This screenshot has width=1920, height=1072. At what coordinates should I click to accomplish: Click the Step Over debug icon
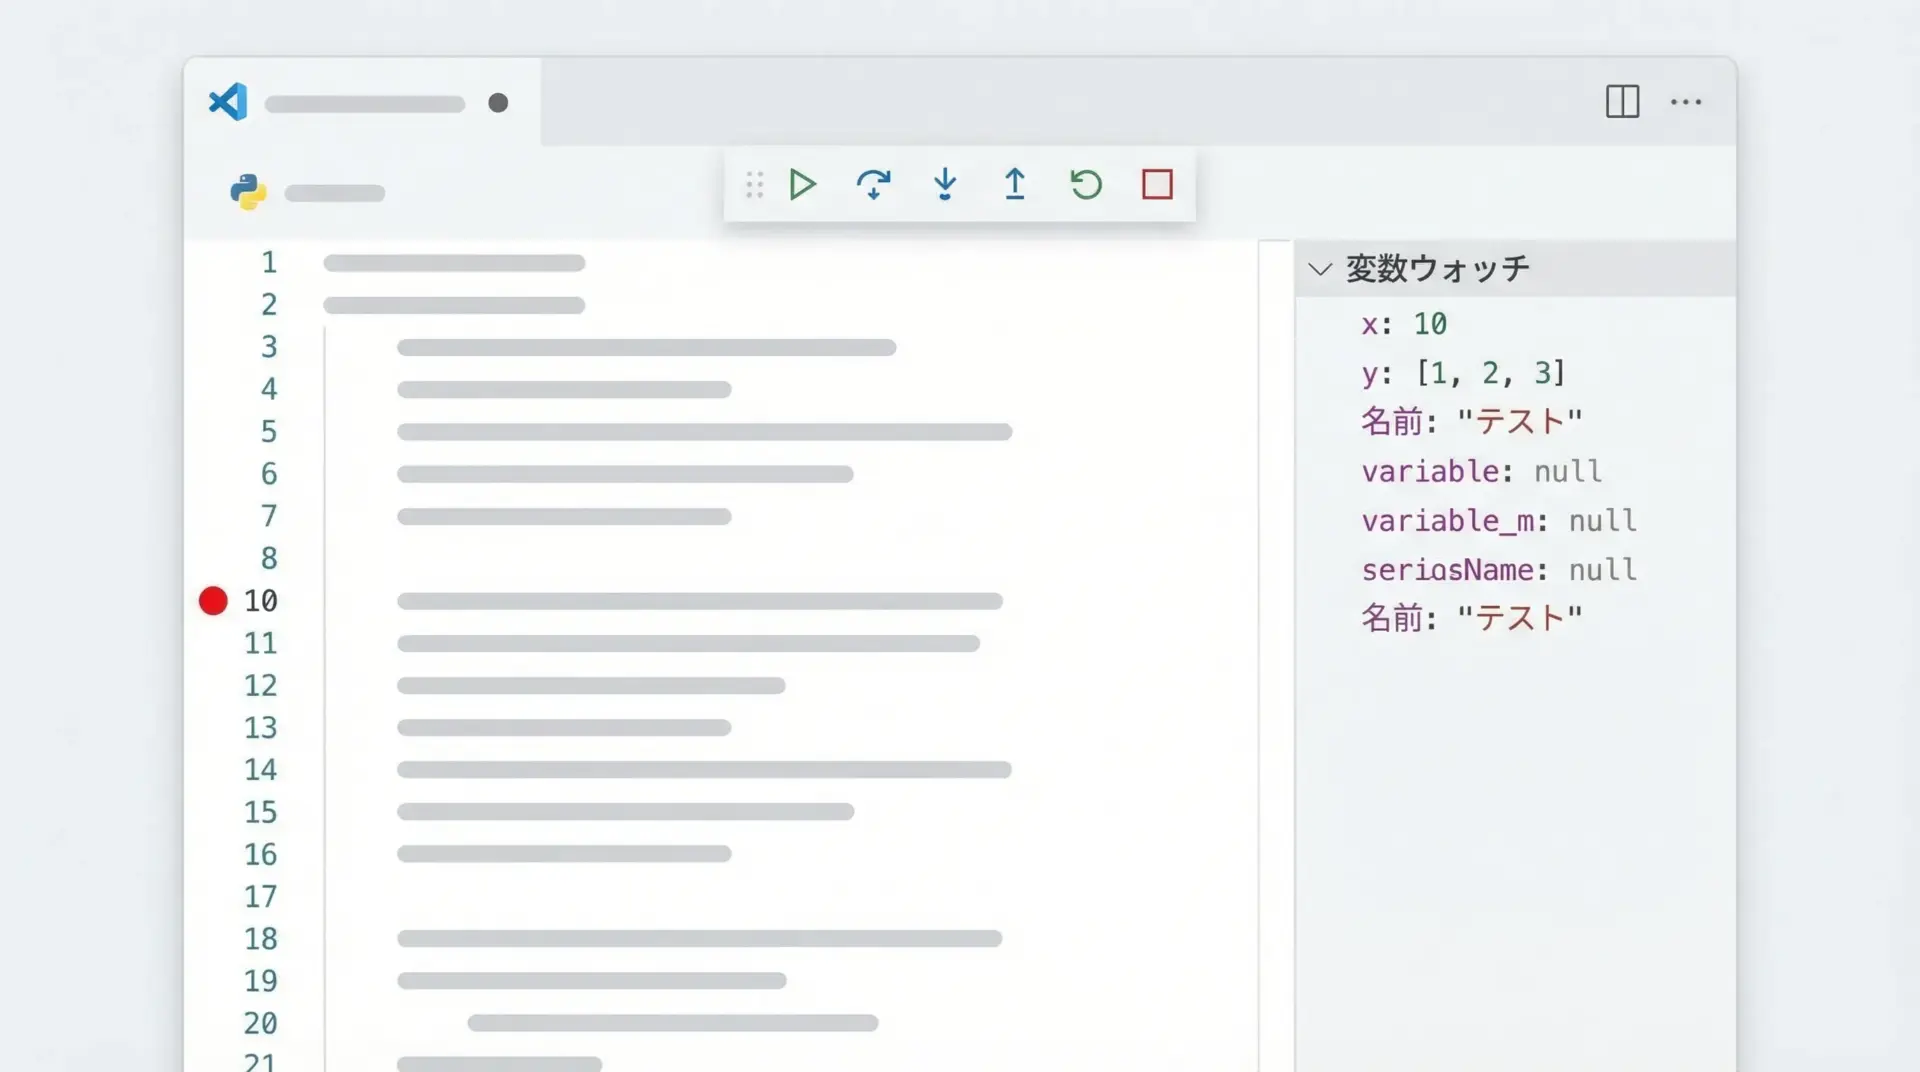coord(873,185)
